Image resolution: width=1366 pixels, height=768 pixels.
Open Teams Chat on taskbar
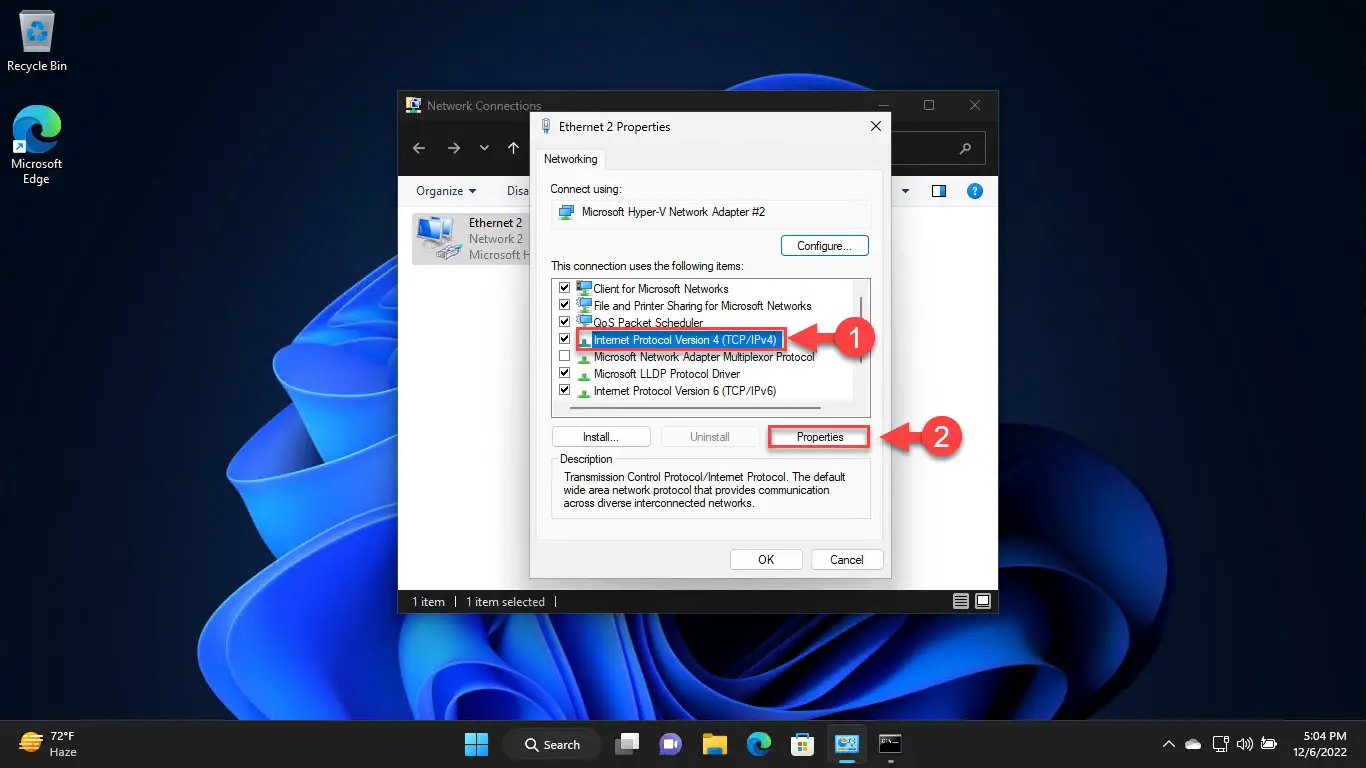coord(670,744)
